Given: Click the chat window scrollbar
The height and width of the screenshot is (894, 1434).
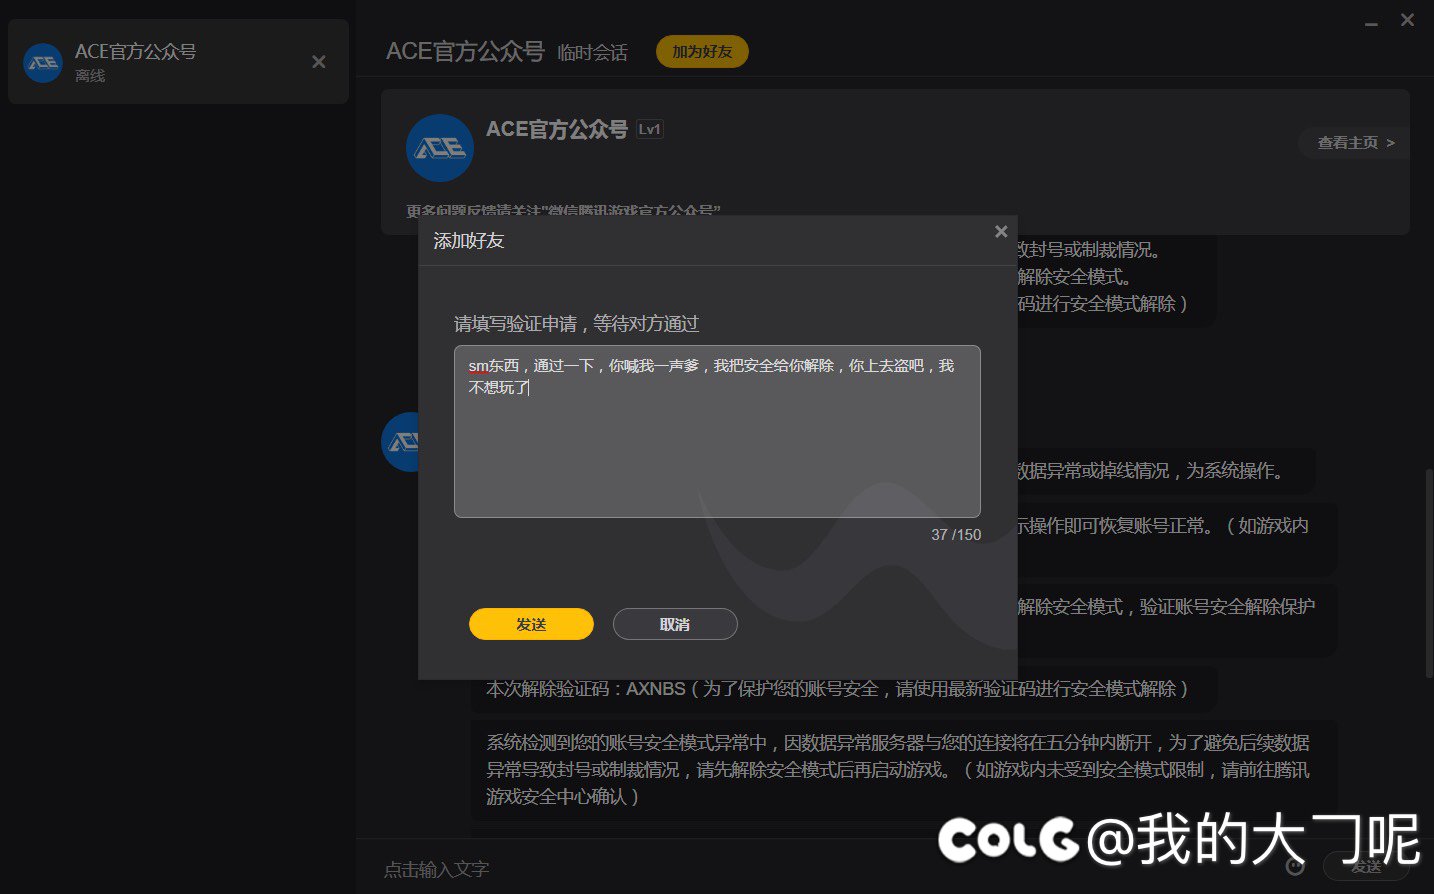Looking at the screenshot, I should pyautogui.click(x=1428, y=572).
